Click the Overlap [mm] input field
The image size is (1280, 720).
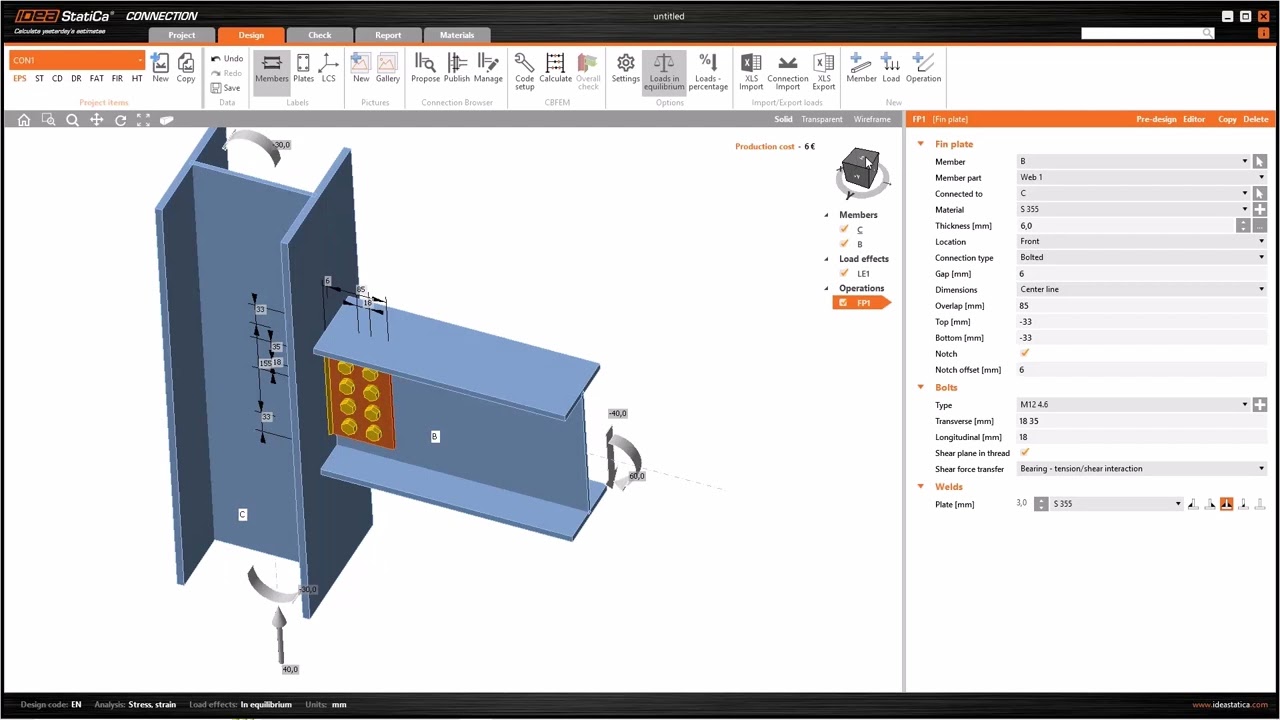click(1142, 305)
